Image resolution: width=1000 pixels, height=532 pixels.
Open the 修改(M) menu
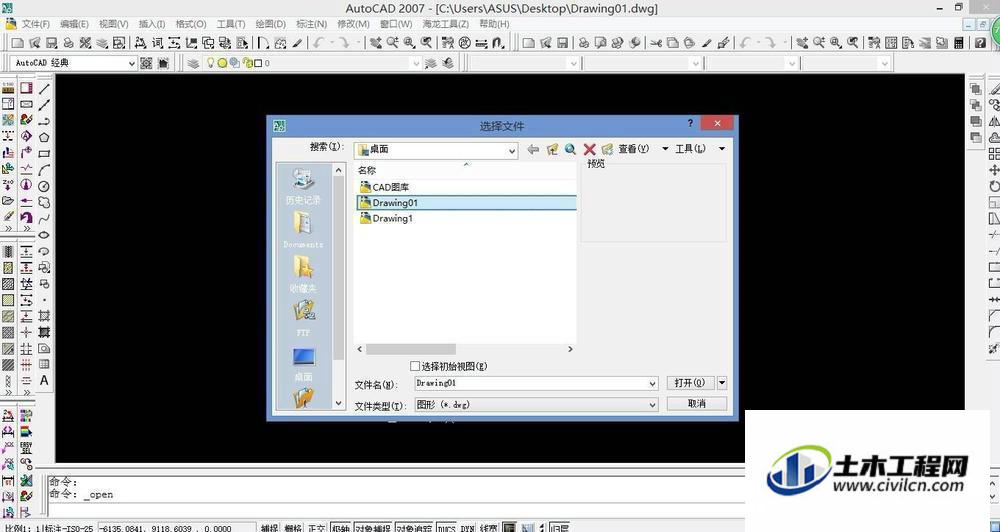[x=353, y=24]
